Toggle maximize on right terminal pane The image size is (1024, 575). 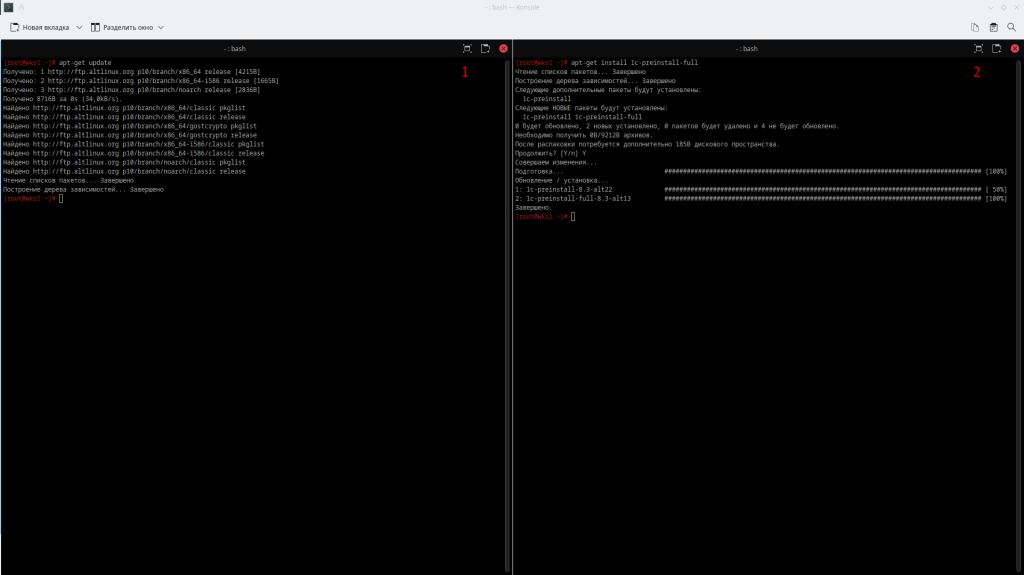pos(979,48)
